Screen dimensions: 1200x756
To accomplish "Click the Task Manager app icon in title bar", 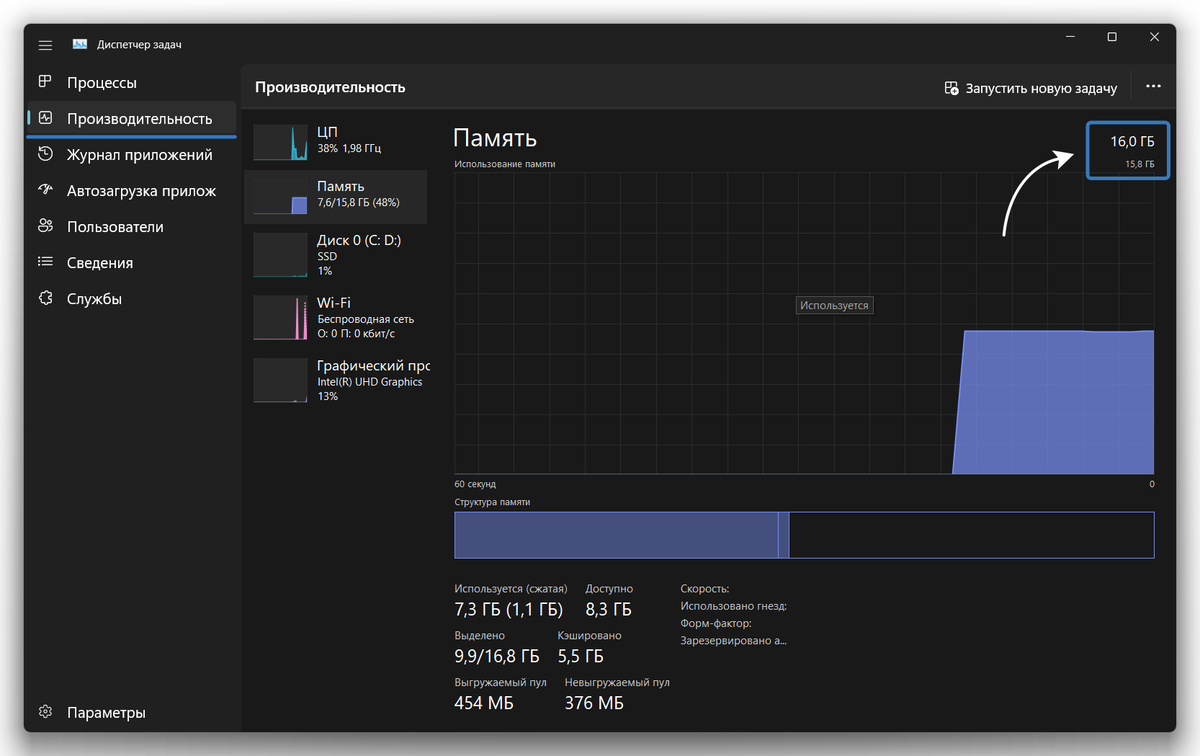I will (x=80, y=45).
